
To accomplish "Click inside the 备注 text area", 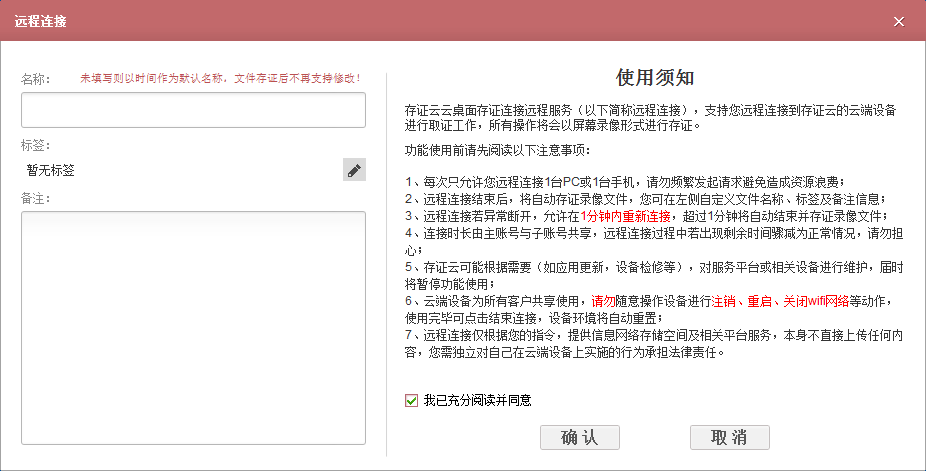I will coord(193,328).
